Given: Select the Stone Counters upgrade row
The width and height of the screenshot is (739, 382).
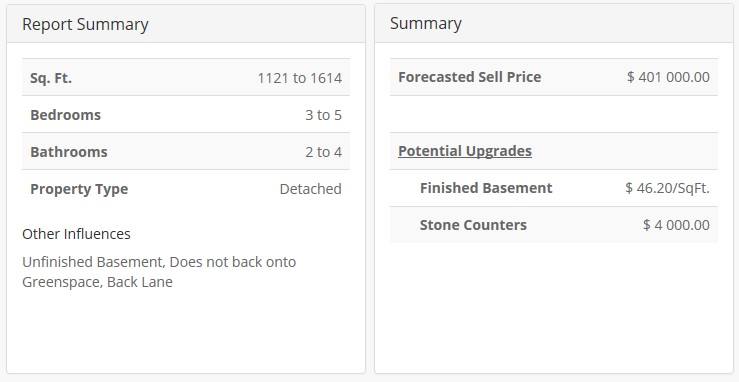Looking at the screenshot, I should tap(554, 225).
